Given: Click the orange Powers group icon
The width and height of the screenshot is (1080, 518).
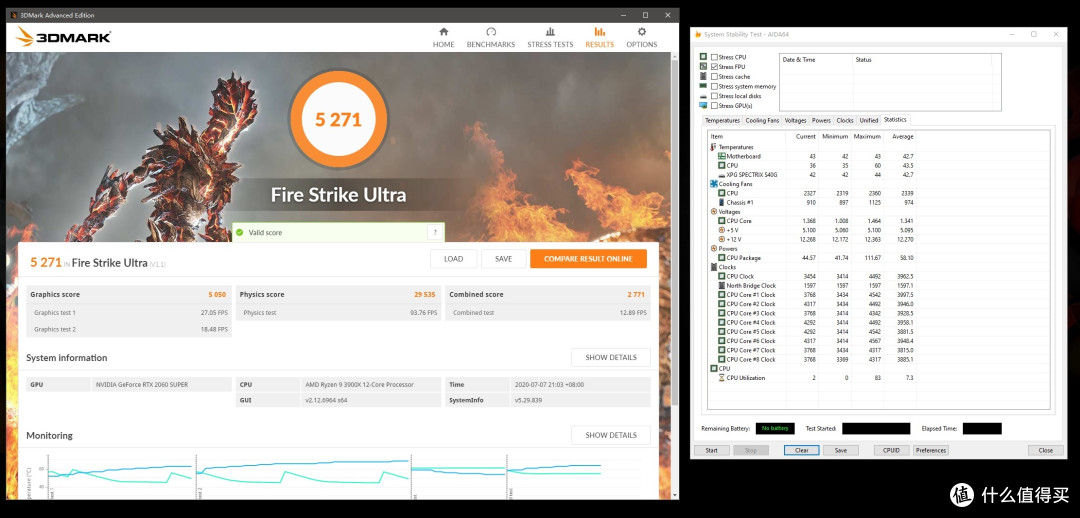Looking at the screenshot, I should [713, 249].
